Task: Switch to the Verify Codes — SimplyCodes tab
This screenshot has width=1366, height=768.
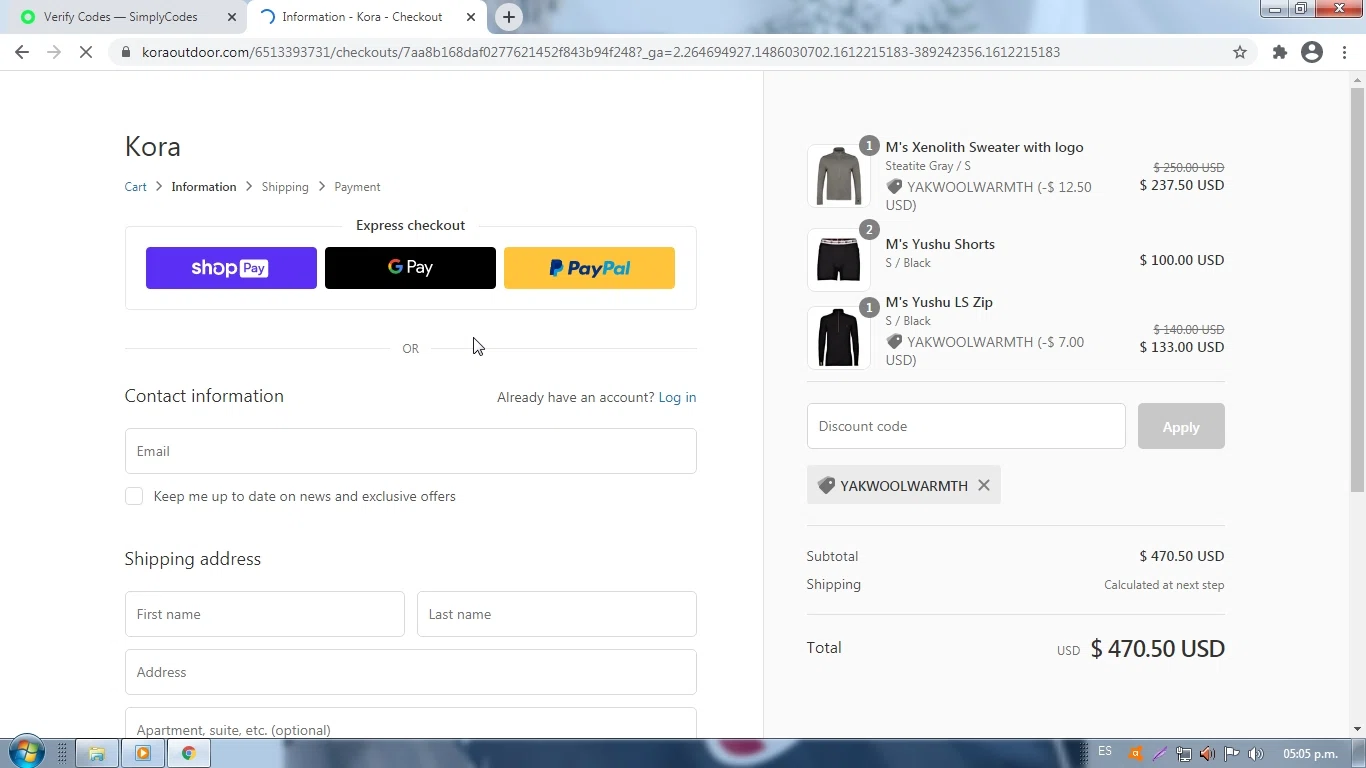Action: tap(123, 17)
